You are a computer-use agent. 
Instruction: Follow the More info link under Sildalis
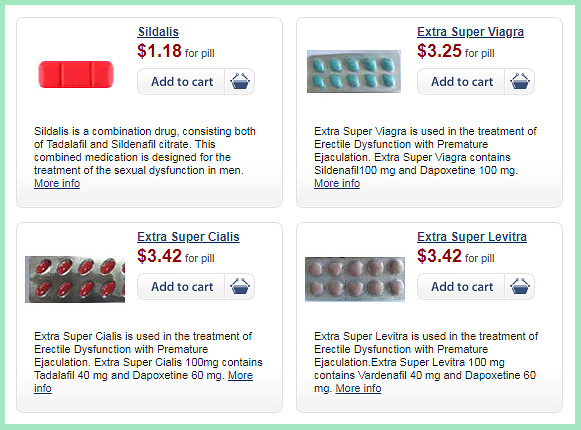(57, 183)
